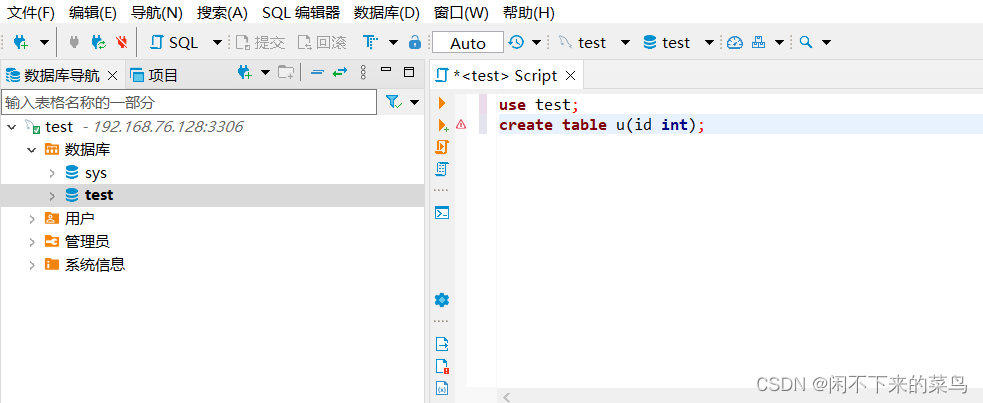Close the *<test> Script tab
The width and height of the screenshot is (983, 403).
570,76
